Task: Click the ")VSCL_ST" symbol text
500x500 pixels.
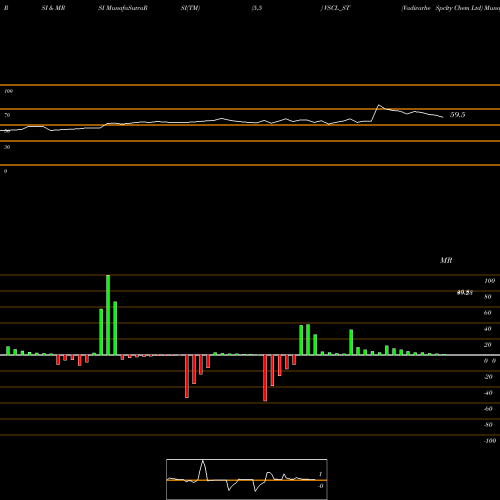Action: (335, 8)
